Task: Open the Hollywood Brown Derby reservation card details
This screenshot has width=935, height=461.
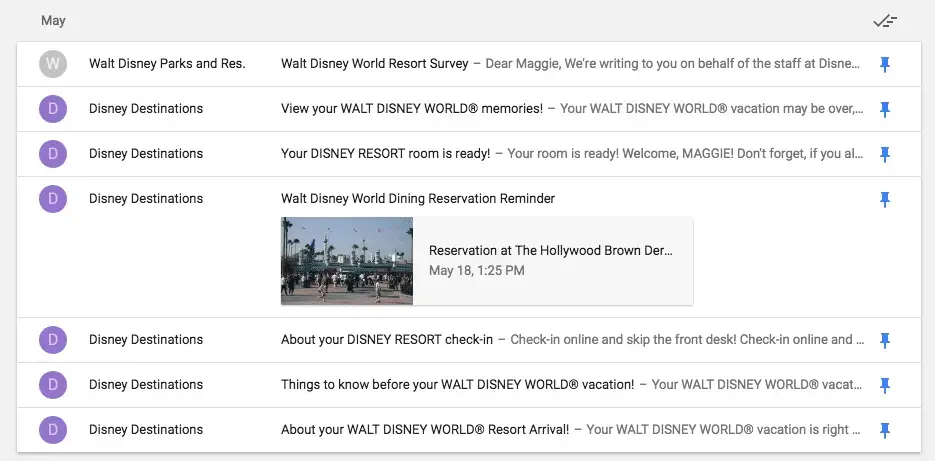Action: (x=551, y=260)
